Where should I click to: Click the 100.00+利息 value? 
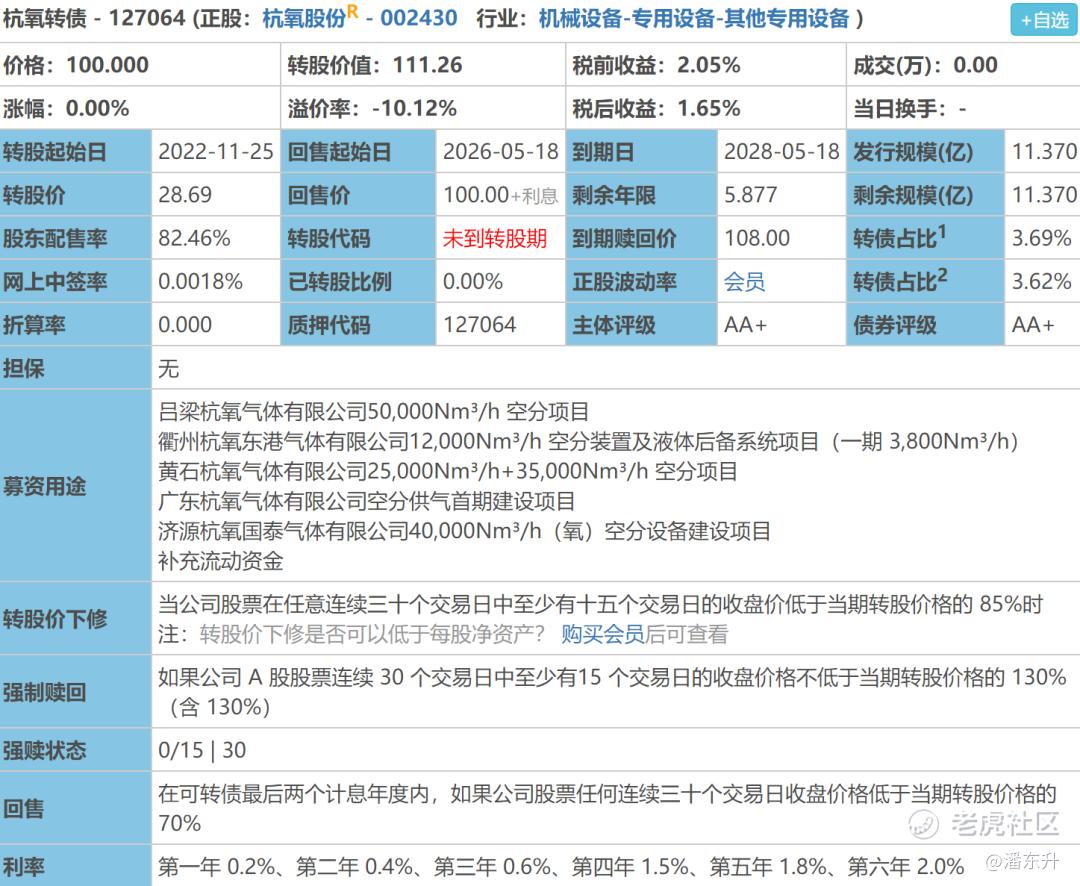500,195
